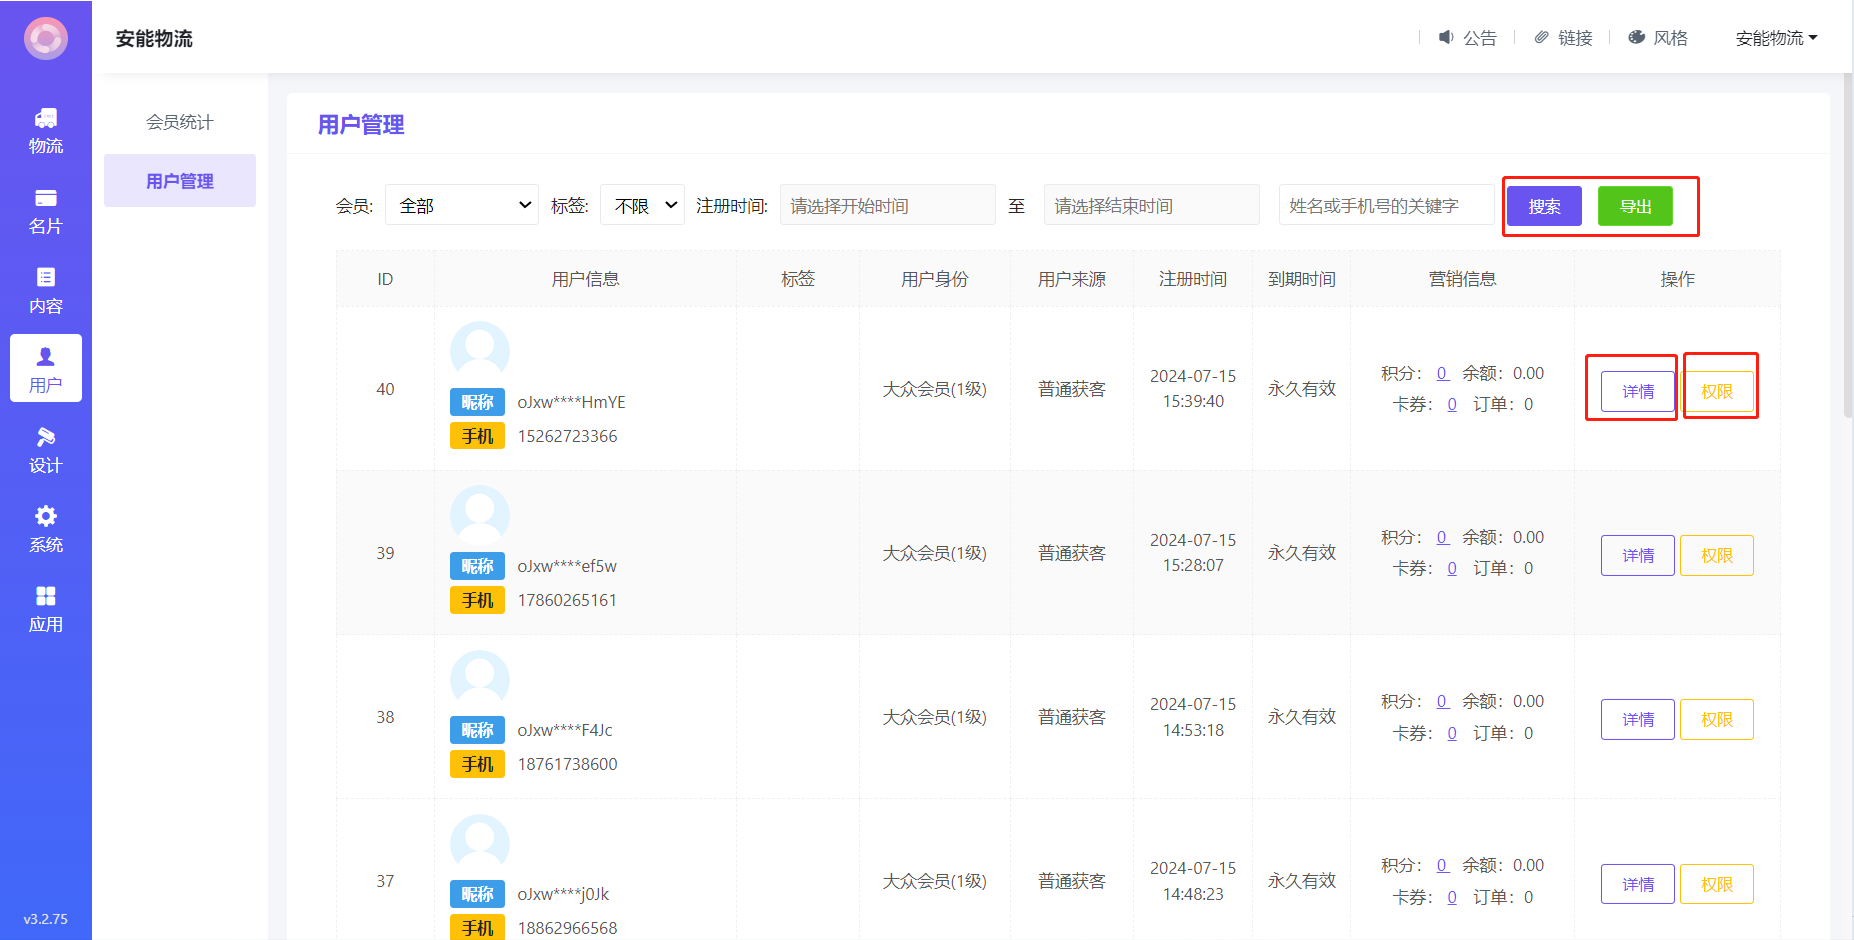
Task: Open the 安能物流 account dropdown menu
Action: (x=1776, y=38)
